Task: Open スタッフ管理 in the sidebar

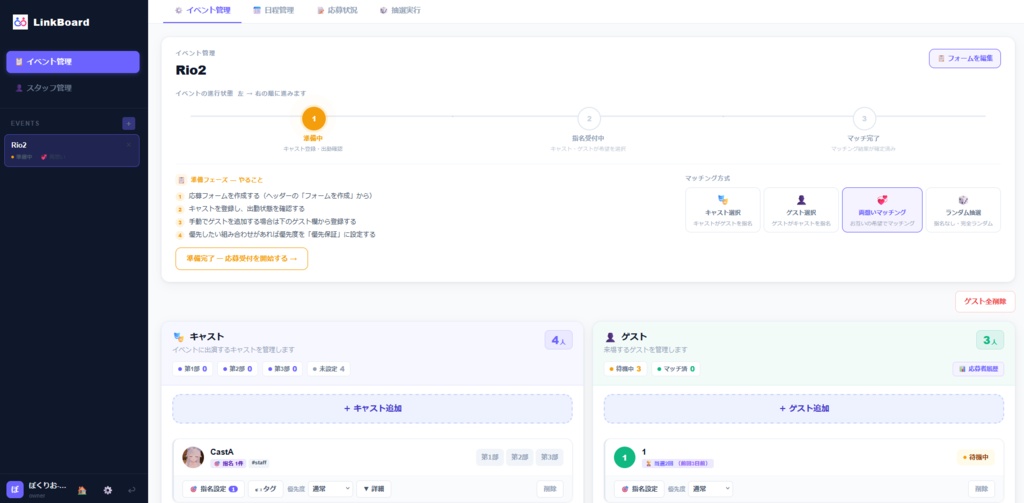Action: [72, 88]
